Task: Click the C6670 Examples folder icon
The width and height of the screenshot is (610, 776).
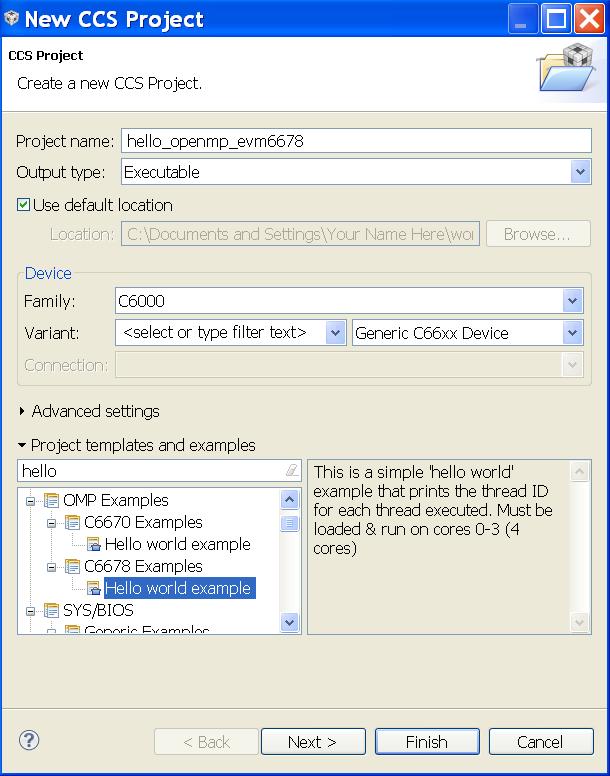Action: coord(72,522)
